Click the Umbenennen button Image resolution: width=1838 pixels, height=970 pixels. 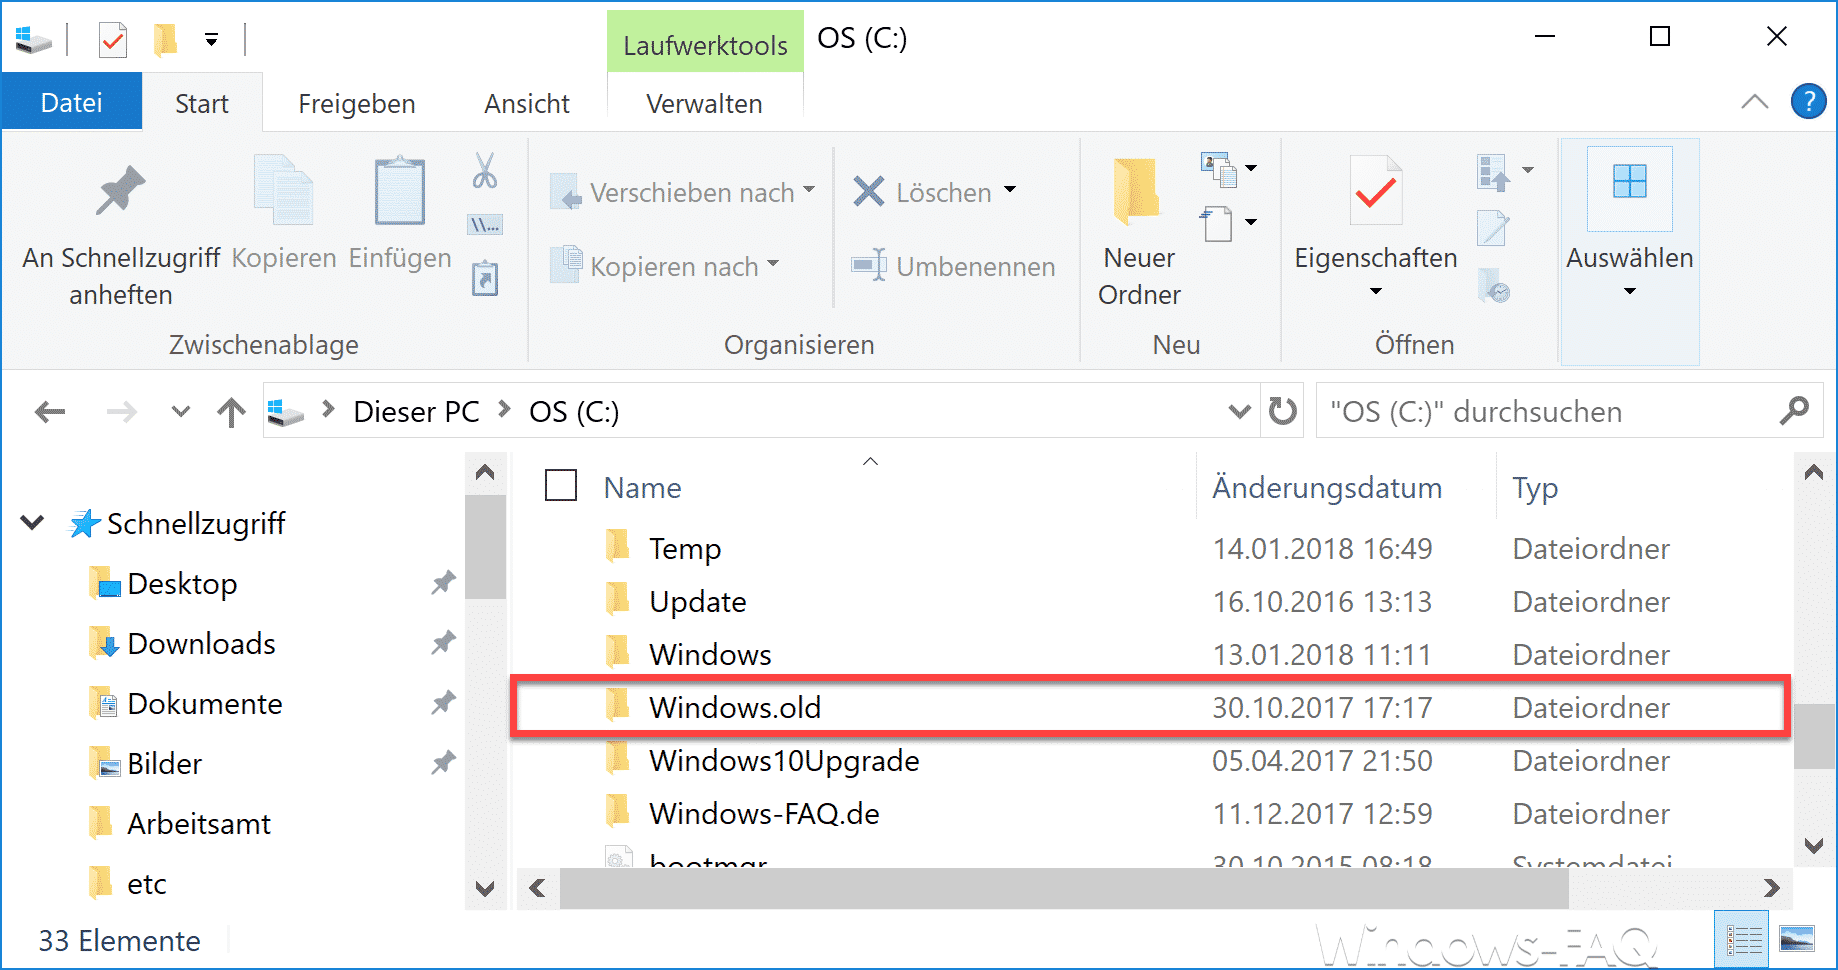pyautogui.click(x=953, y=266)
